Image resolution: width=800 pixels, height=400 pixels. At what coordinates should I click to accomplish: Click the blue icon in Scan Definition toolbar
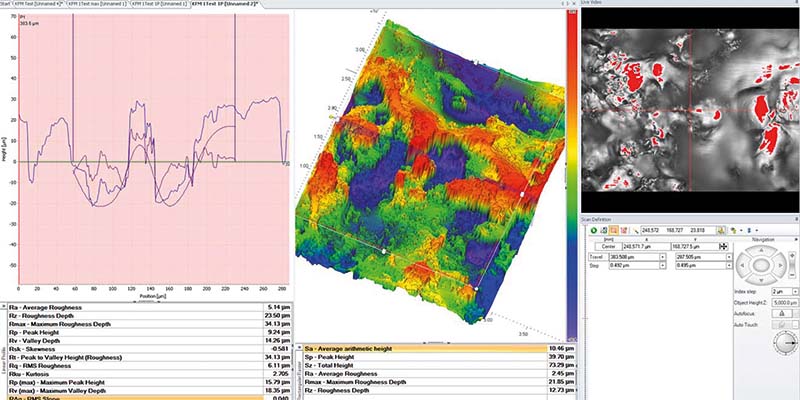[x=749, y=231]
